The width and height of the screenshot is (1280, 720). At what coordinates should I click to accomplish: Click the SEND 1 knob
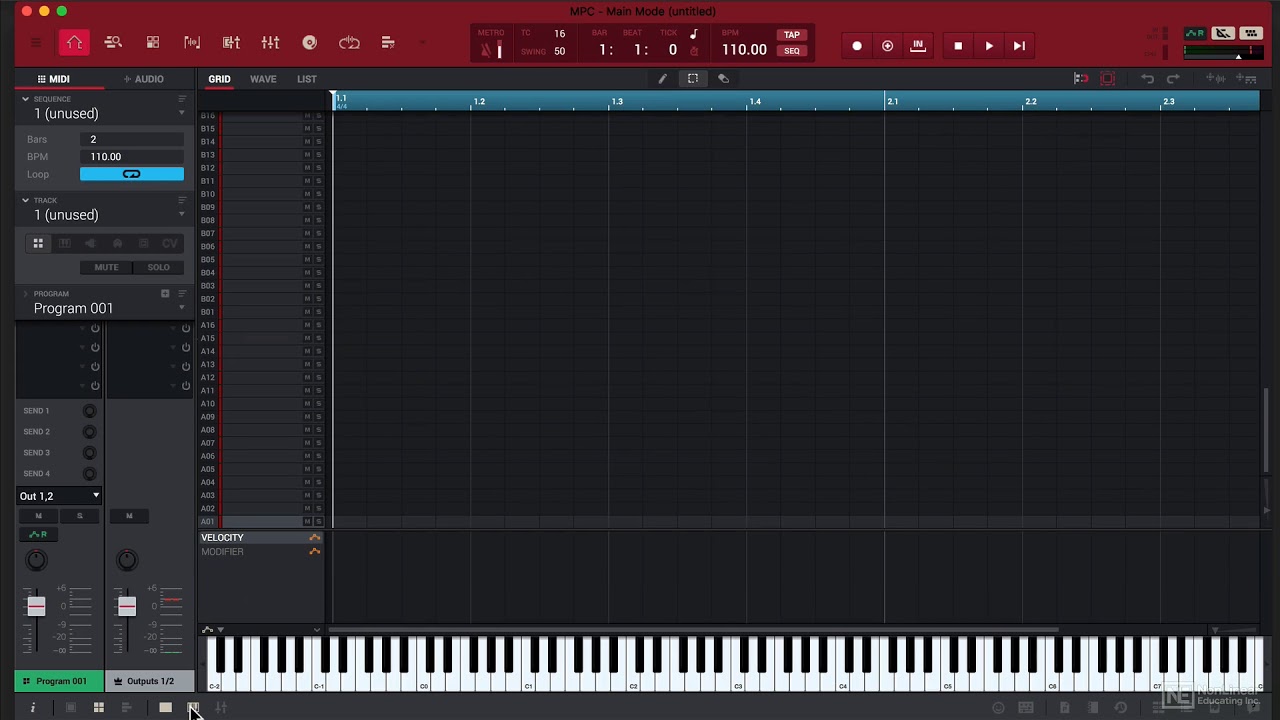[x=89, y=411]
